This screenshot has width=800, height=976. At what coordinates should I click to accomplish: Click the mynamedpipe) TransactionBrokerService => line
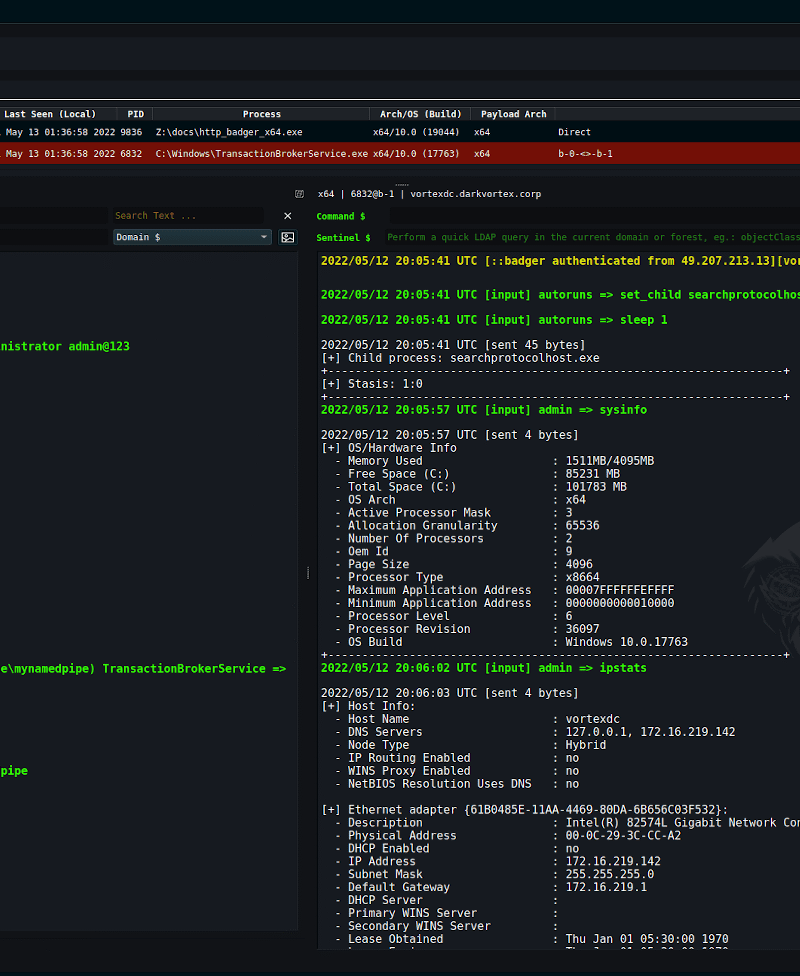pyautogui.click(x=143, y=669)
